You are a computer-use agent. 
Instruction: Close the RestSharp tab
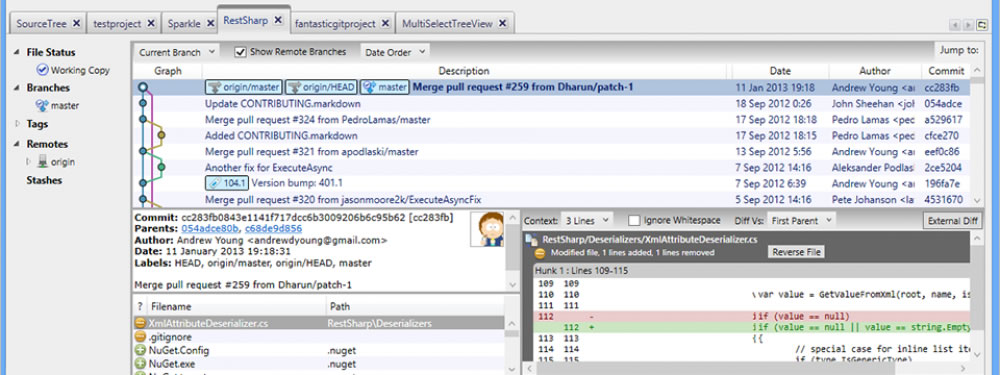click(x=278, y=20)
